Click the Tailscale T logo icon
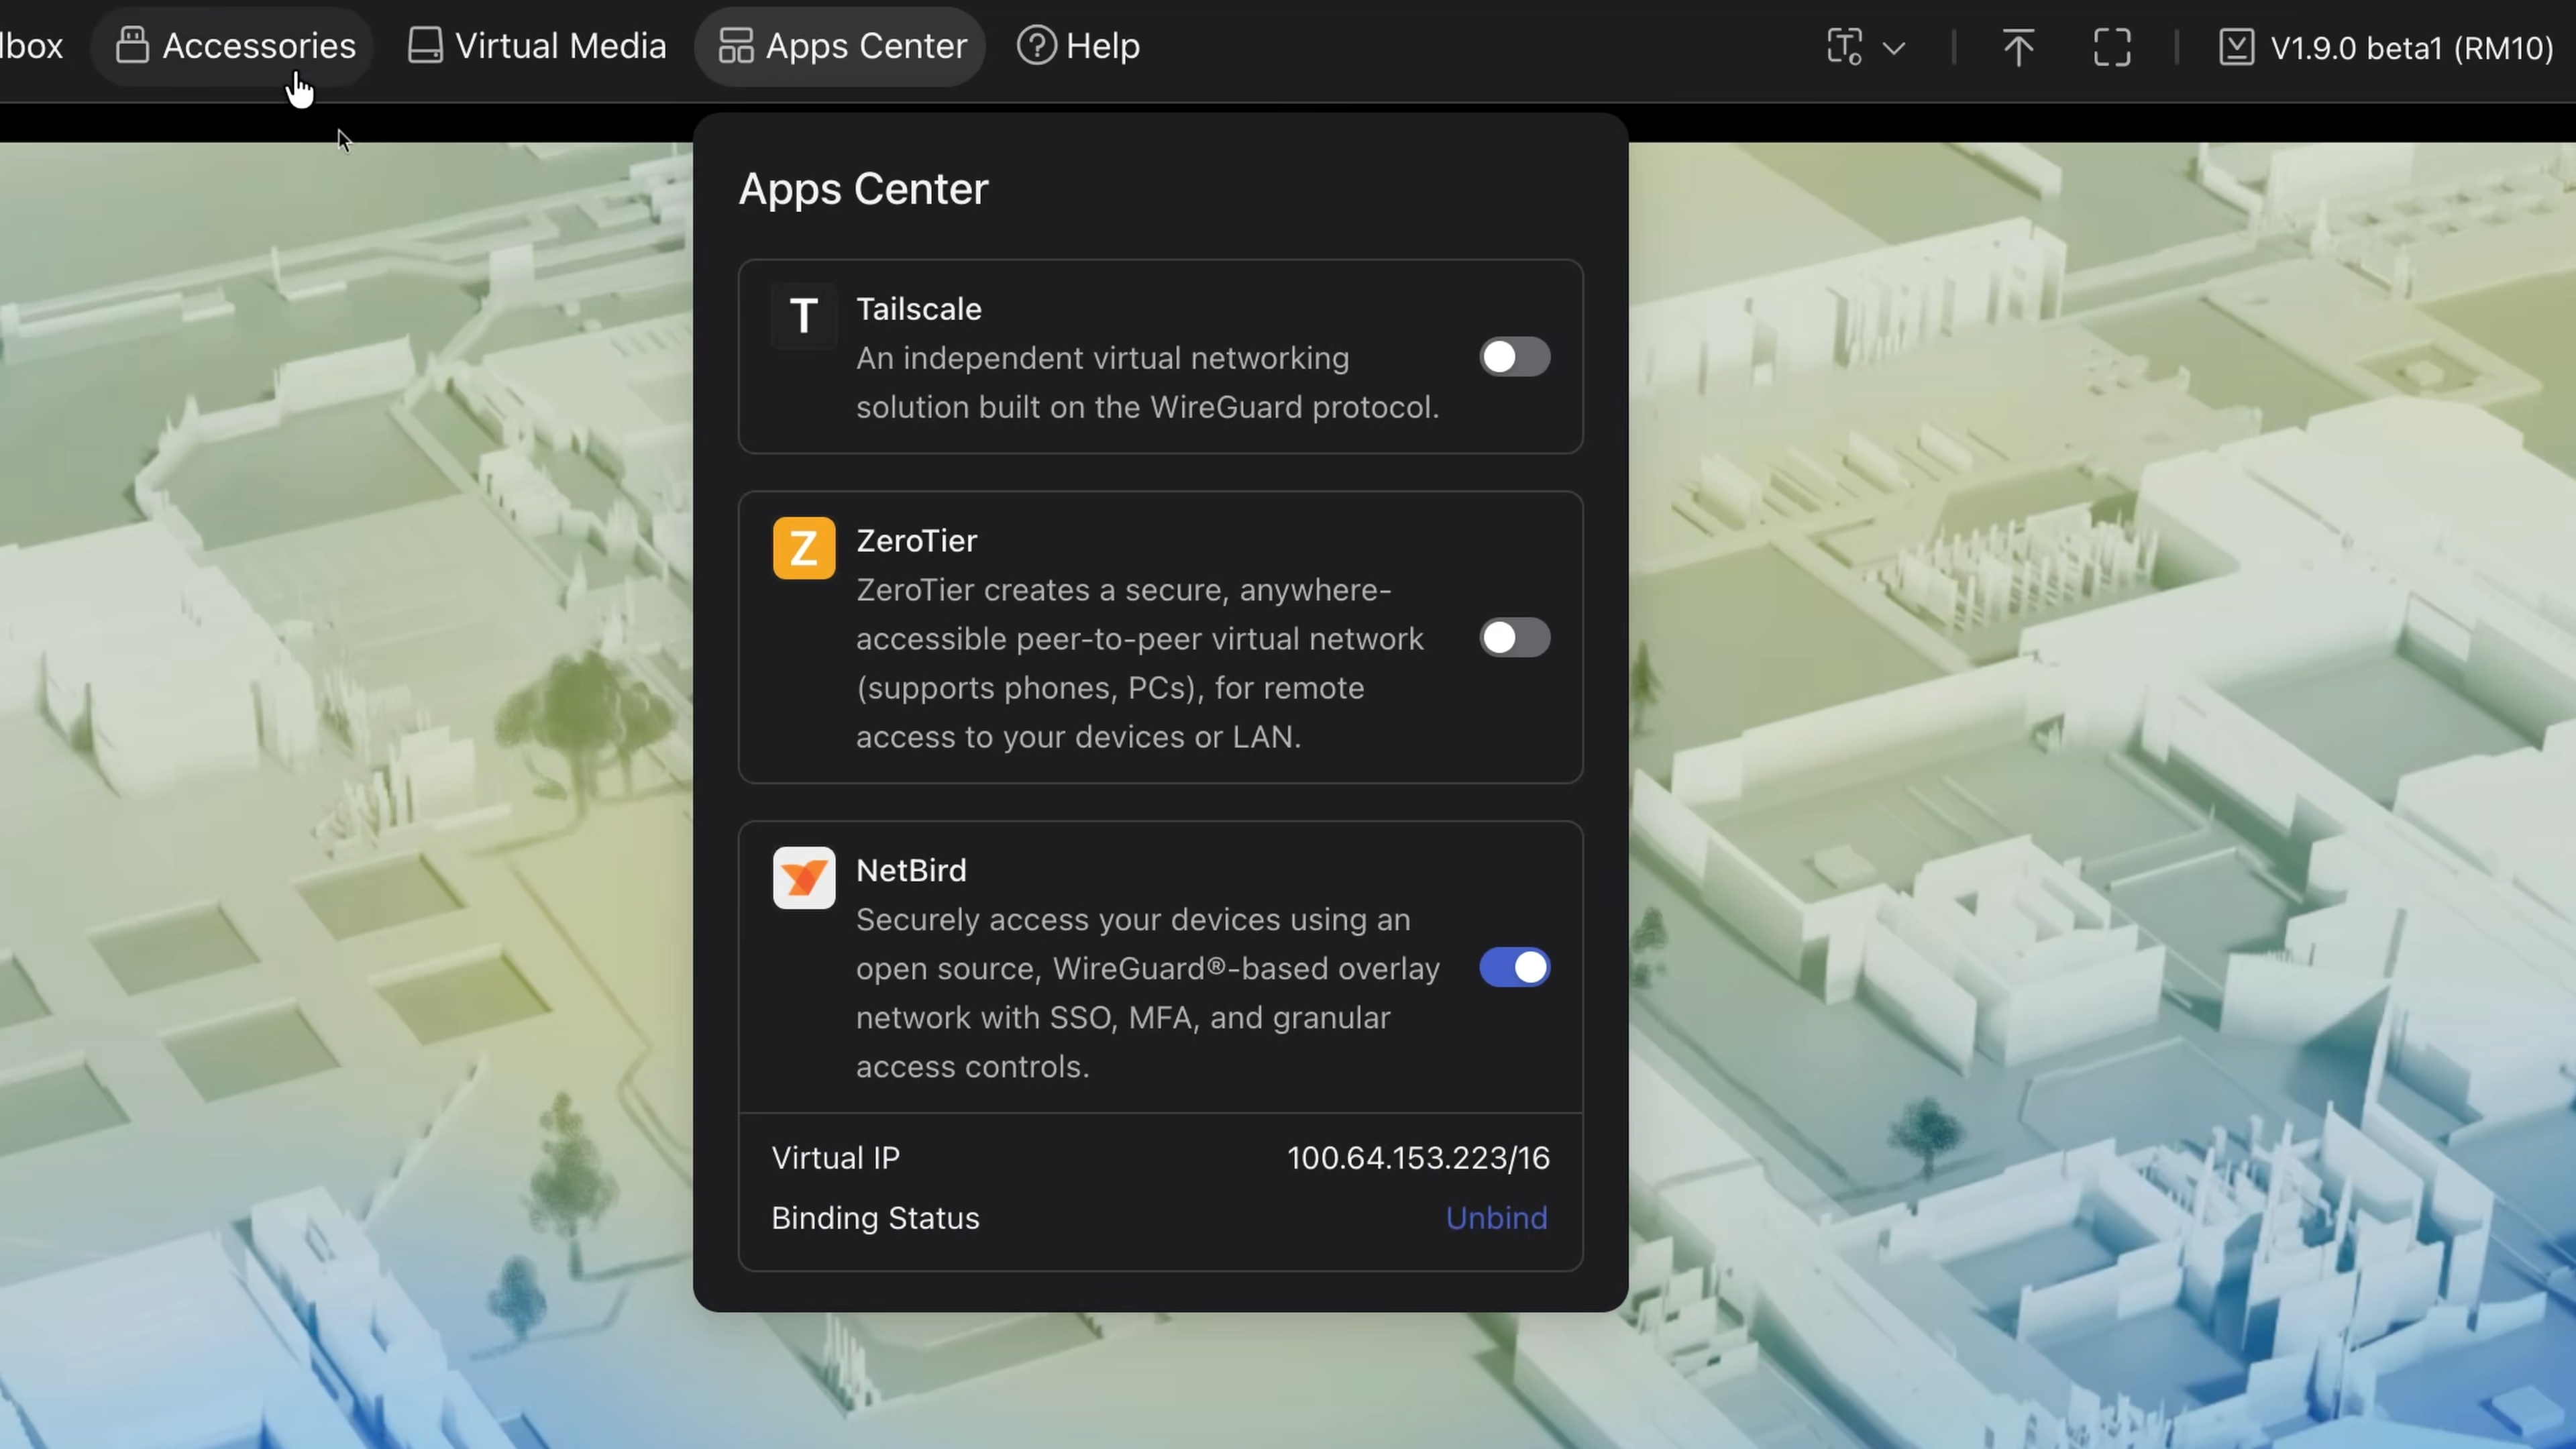This screenshot has width=2576, height=1449. [804, 316]
